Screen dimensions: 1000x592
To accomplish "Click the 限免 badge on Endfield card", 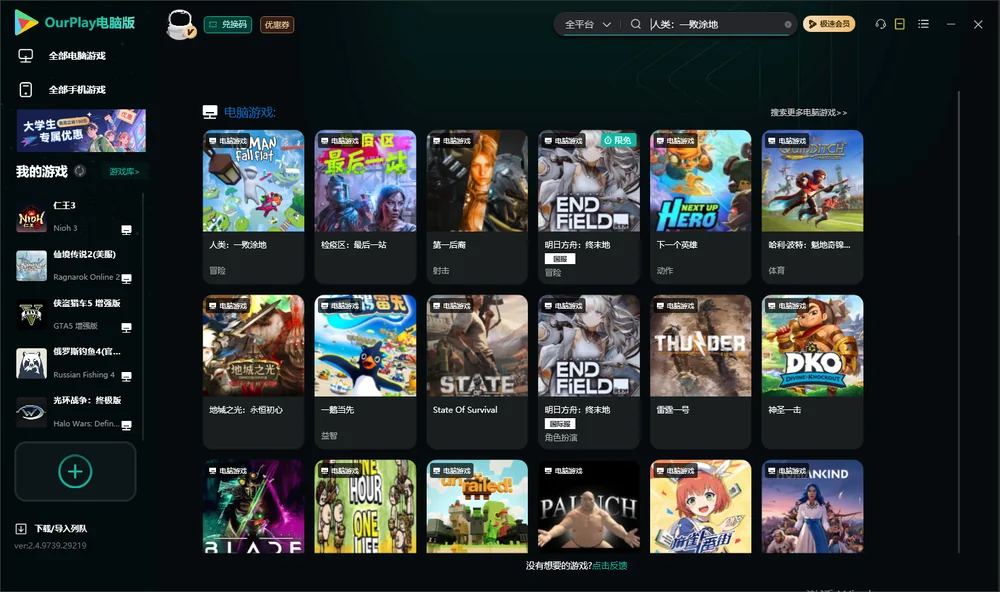I will tap(619, 140).
